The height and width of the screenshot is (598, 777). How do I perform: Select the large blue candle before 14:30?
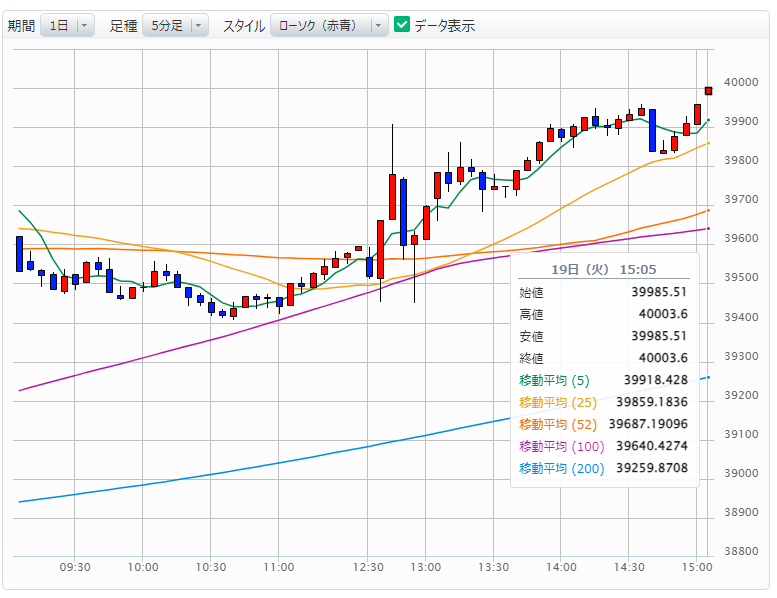[x=652, y=129]
